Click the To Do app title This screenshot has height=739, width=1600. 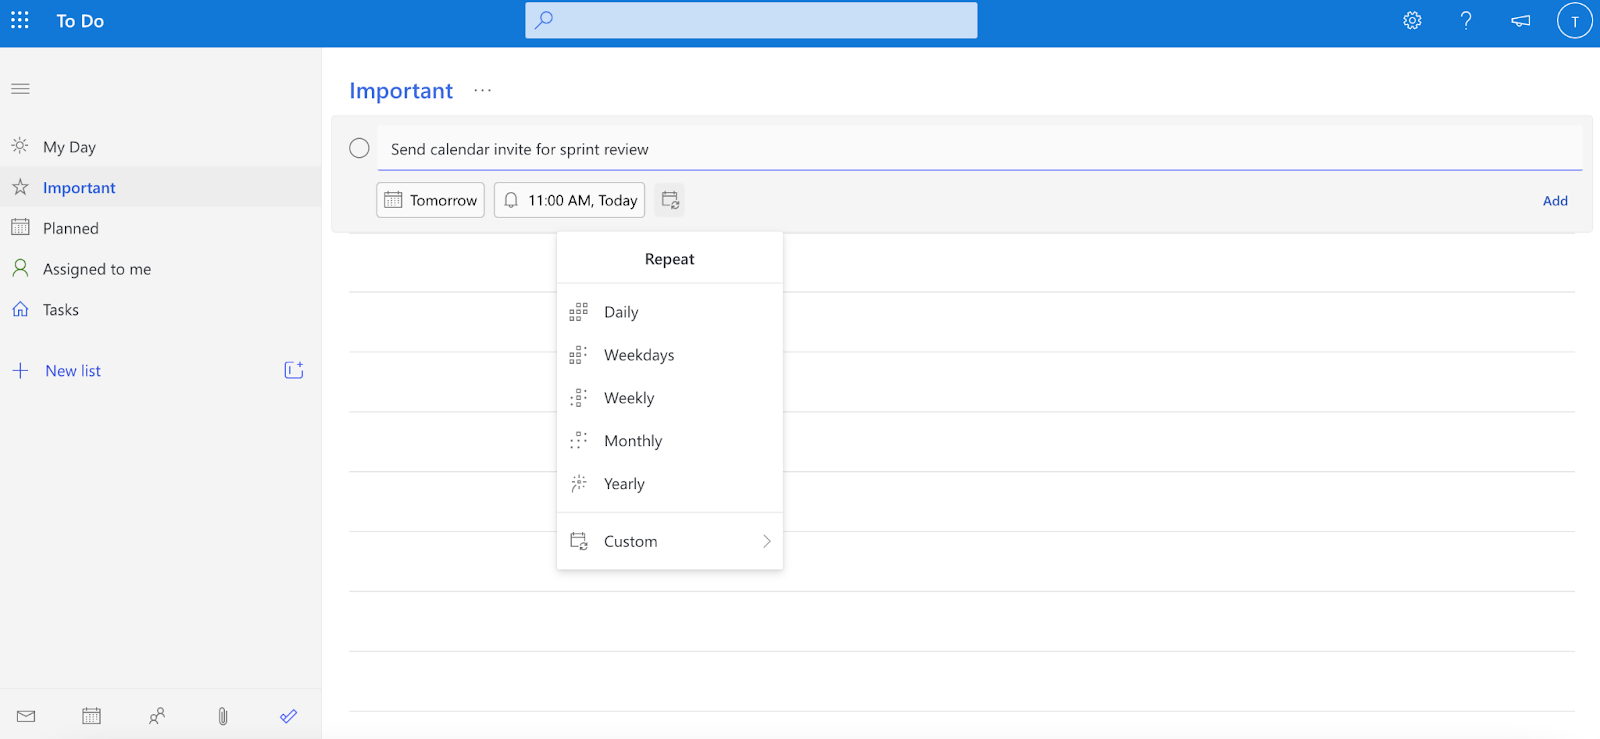coord(80,21)
